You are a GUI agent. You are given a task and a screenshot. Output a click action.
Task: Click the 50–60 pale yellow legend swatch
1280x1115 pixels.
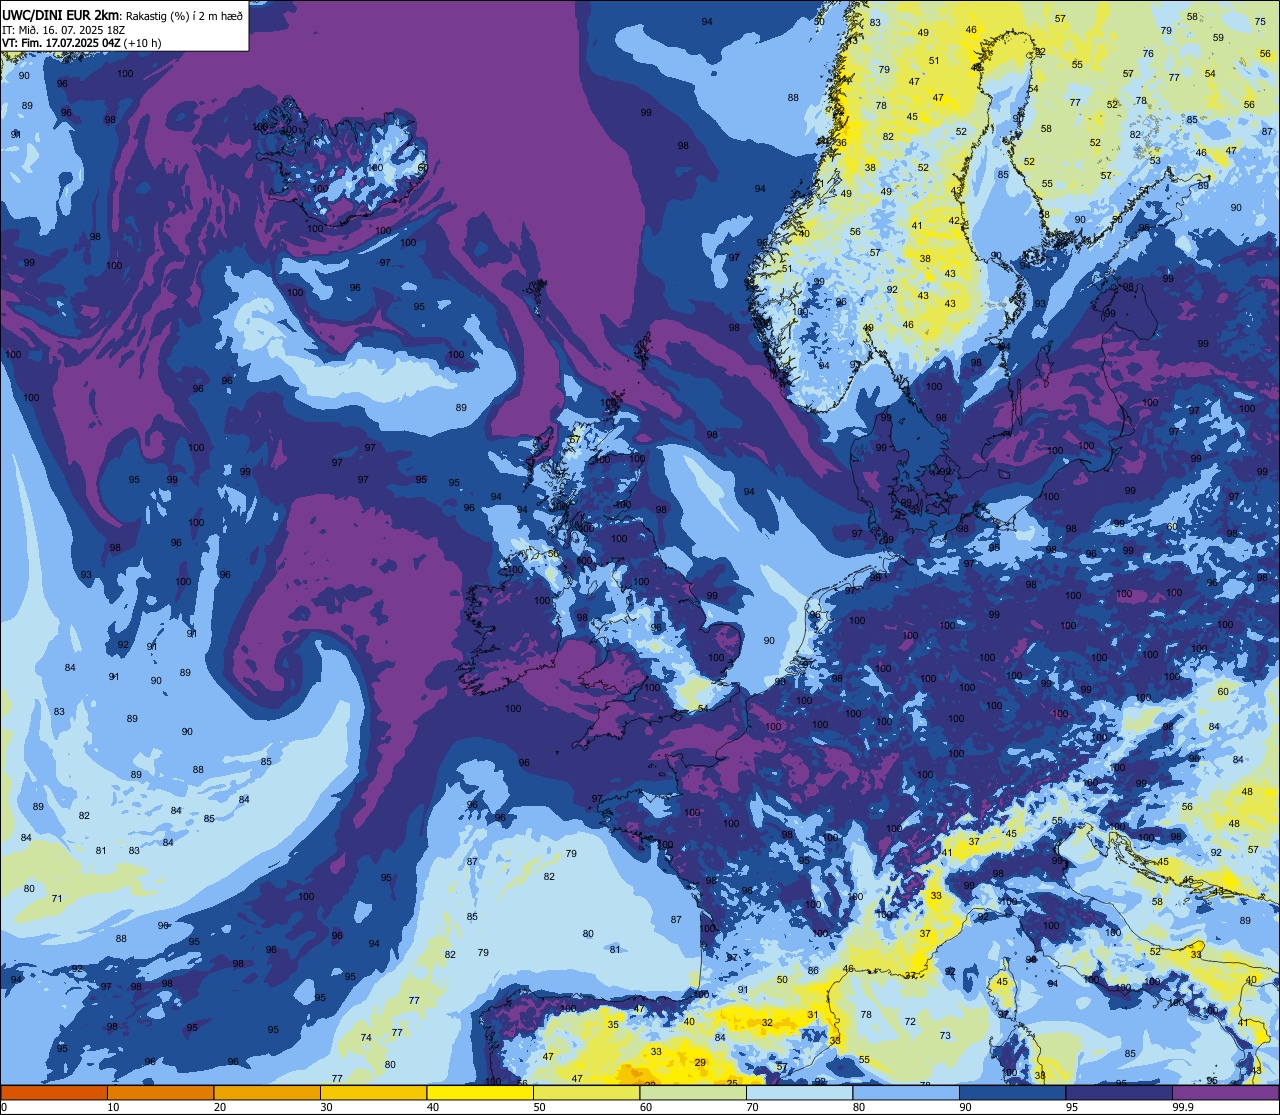tap(586, 1092)
